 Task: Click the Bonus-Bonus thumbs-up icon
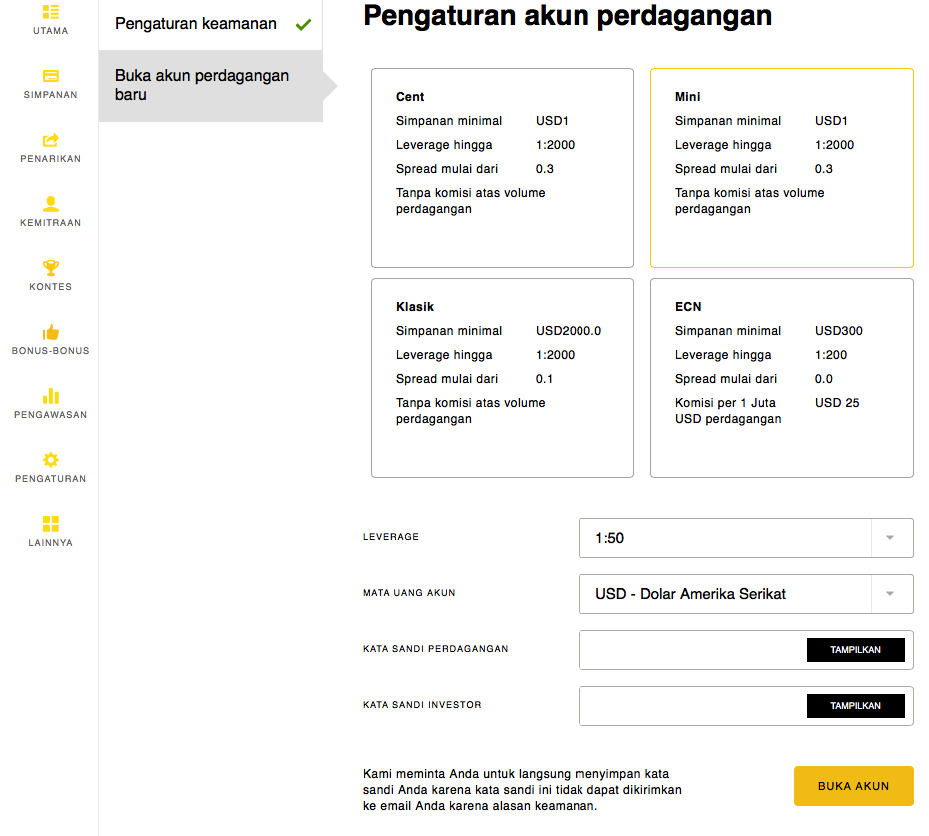51,332
